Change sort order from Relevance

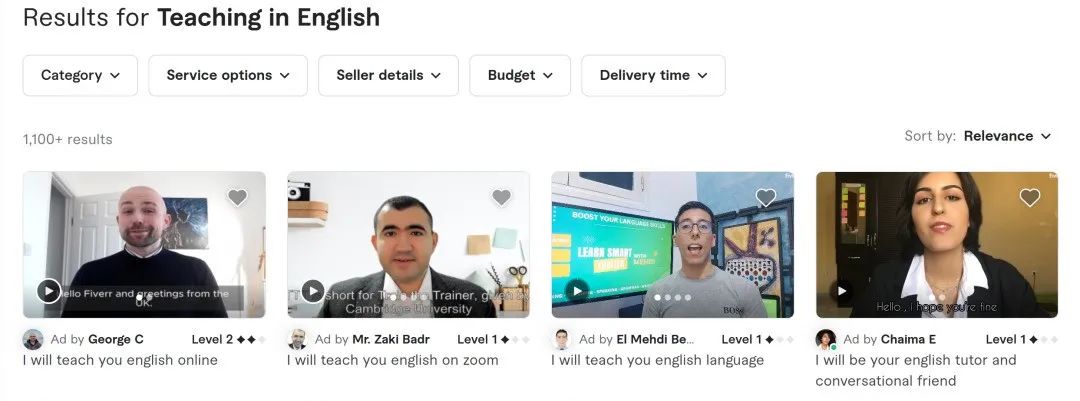click(1008, 136)
